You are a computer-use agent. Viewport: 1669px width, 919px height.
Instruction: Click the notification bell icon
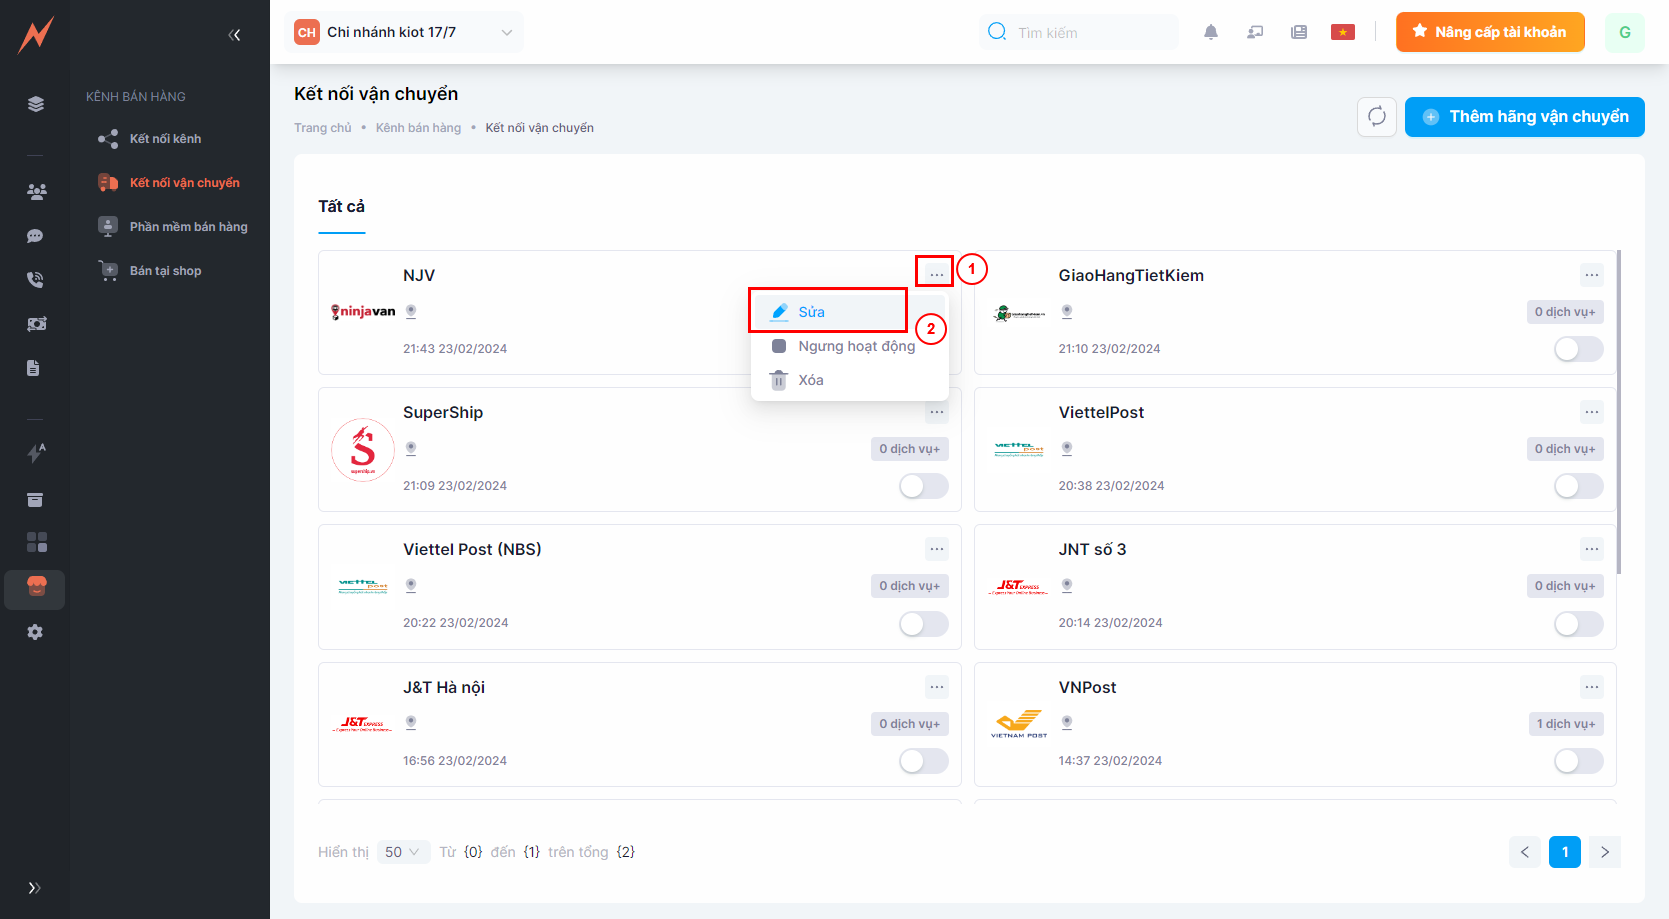(1210, 32)
